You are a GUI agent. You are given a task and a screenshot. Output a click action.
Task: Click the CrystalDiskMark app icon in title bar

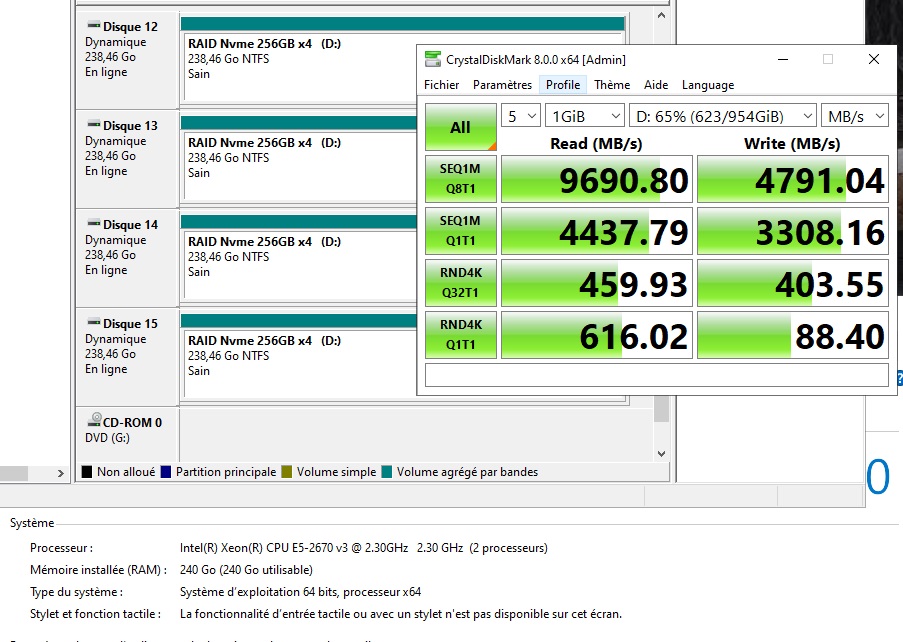(432, 59)
